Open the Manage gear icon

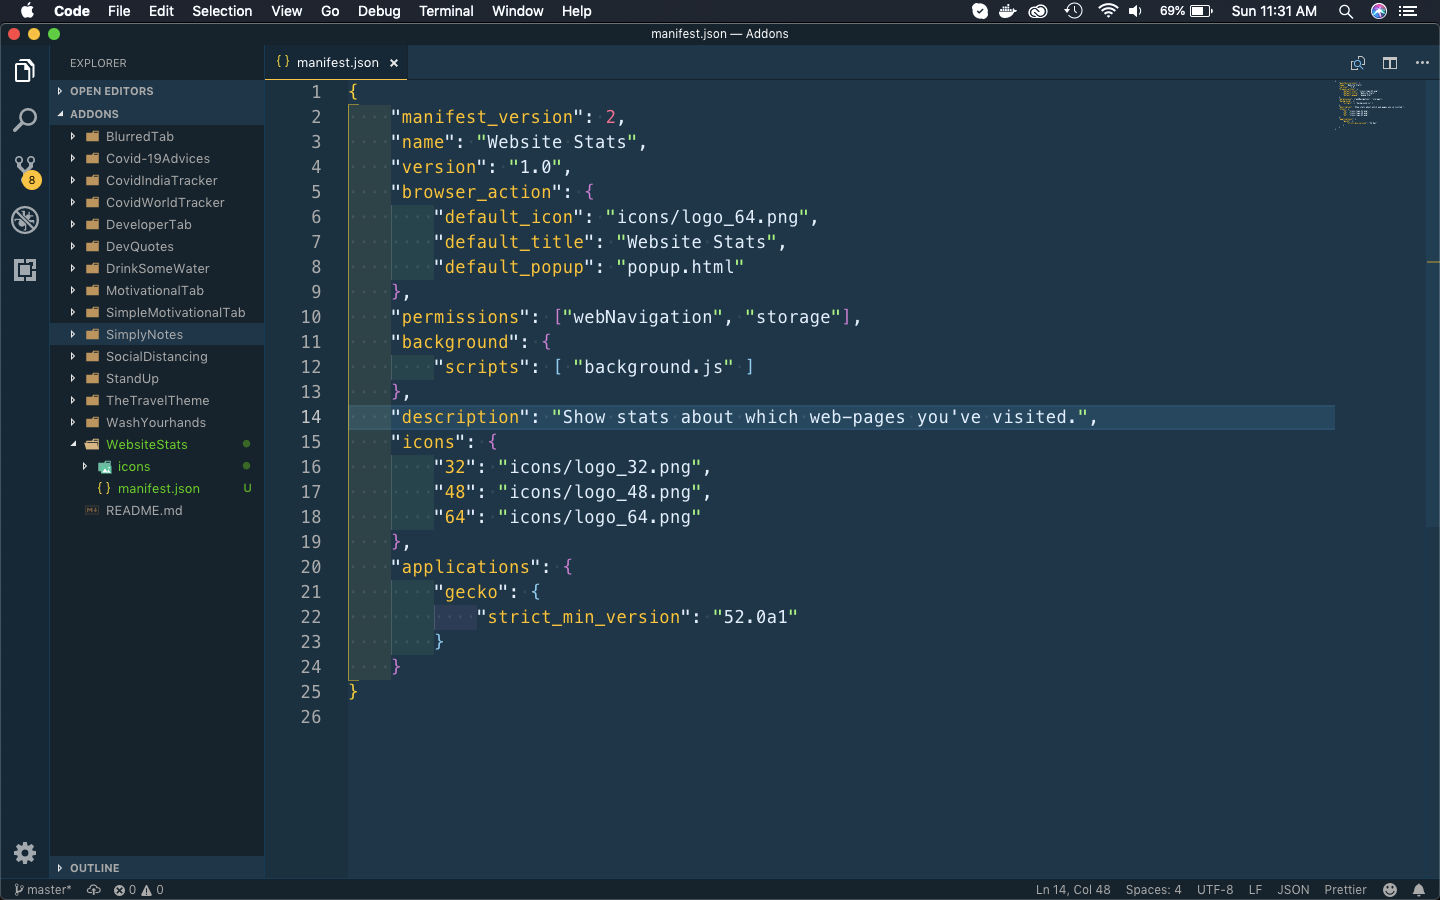25,853
